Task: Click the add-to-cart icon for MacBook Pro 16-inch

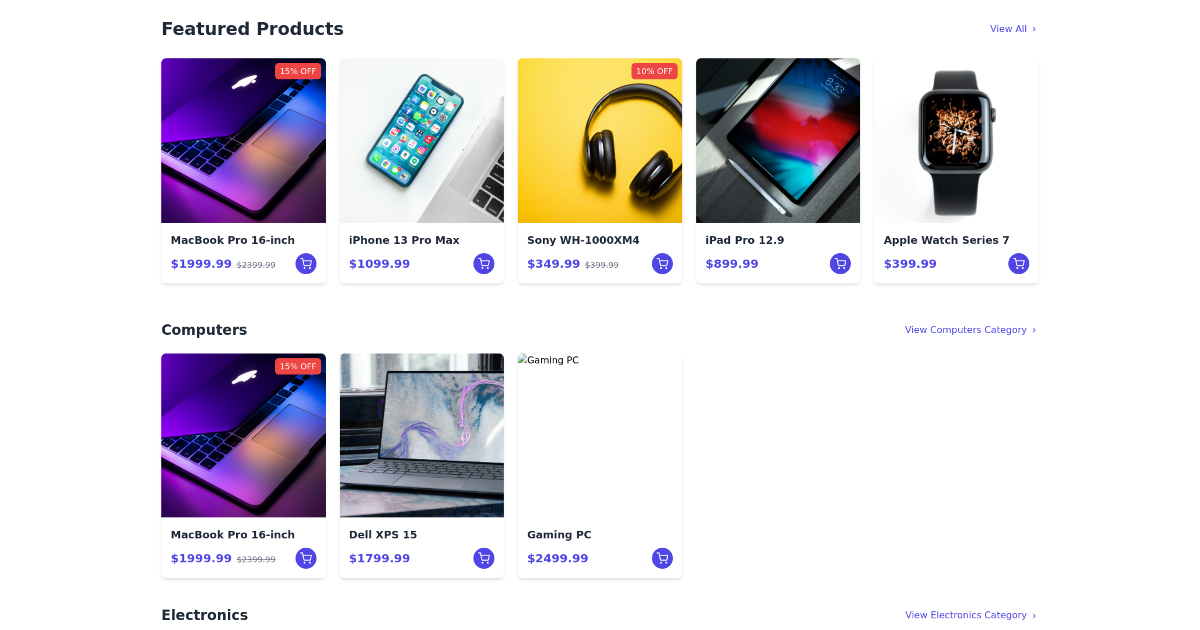Action: (306, 263)
